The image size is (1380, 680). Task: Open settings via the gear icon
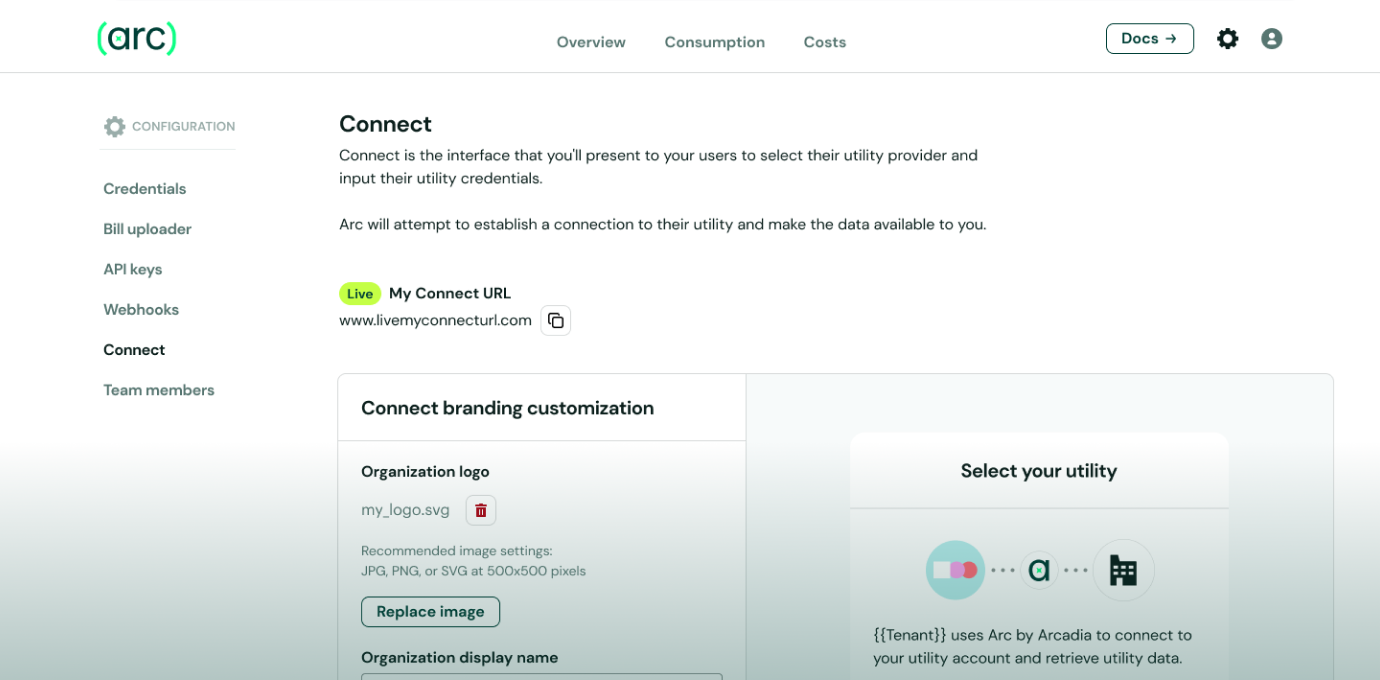pos(1227,39)
